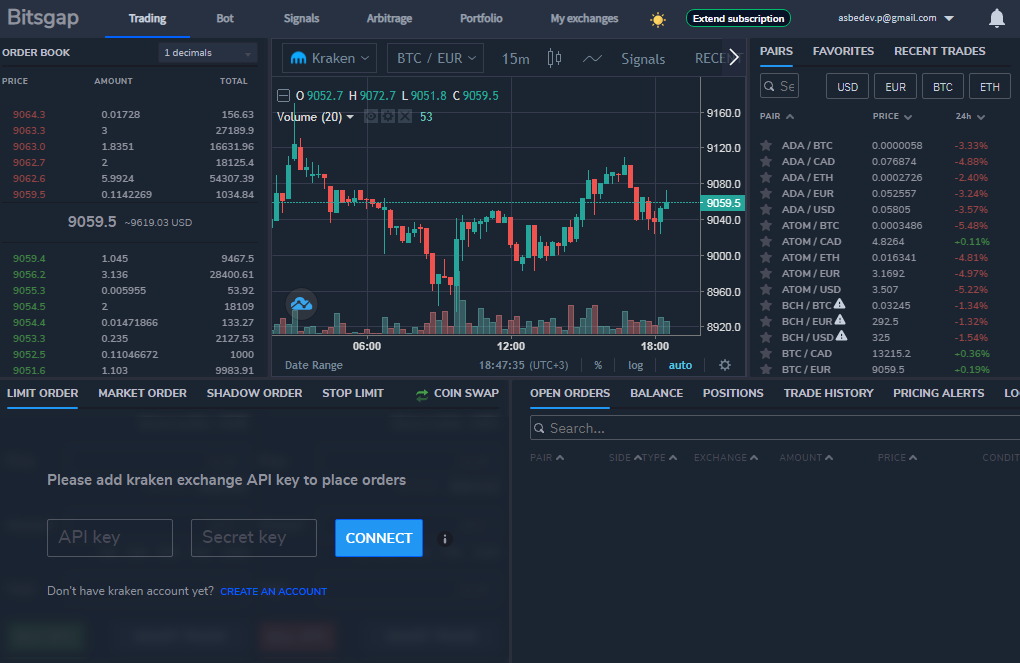Image resolution: width=1020 pixels, height=663 pixels.
Task: Open the Signals nav menu
Action: point(301,18)
